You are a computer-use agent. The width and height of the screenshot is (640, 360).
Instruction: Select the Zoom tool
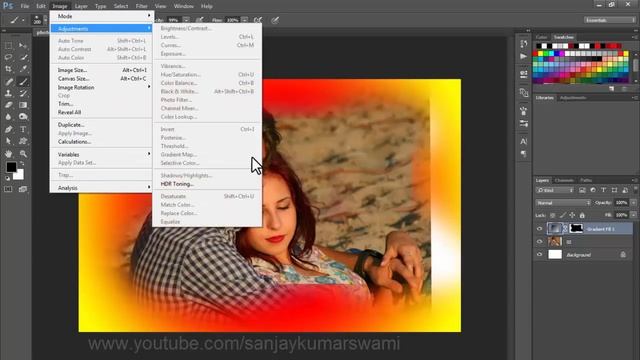pyautogui.click(x=23, y=154)
